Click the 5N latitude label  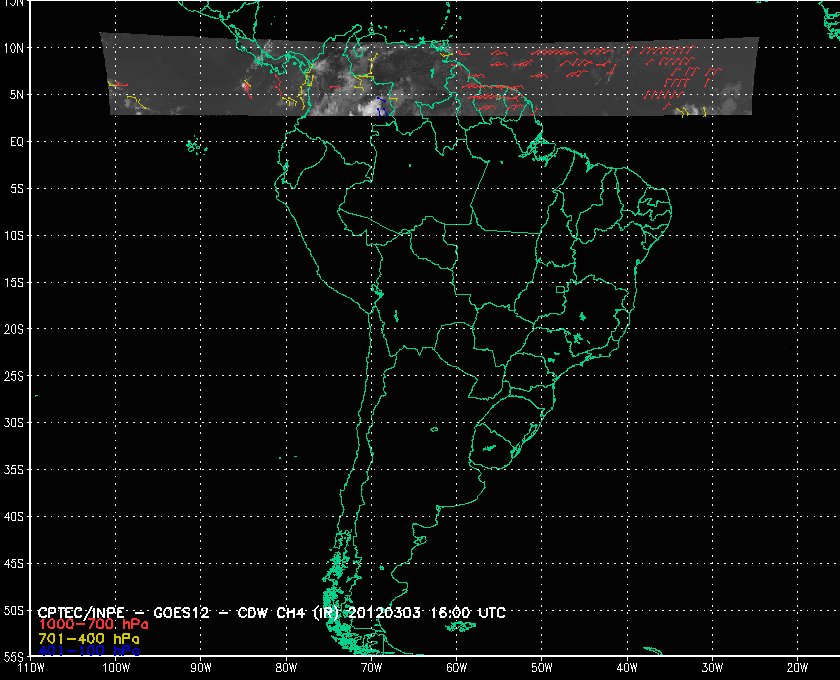coord(17,95)
